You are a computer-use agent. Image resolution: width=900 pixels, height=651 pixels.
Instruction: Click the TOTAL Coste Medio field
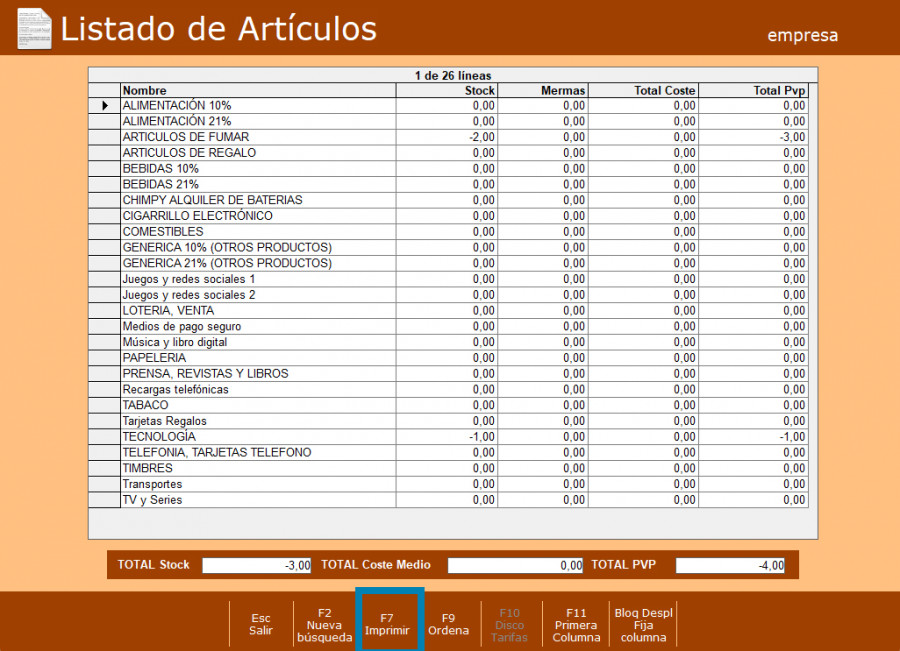tap(515, 565)
